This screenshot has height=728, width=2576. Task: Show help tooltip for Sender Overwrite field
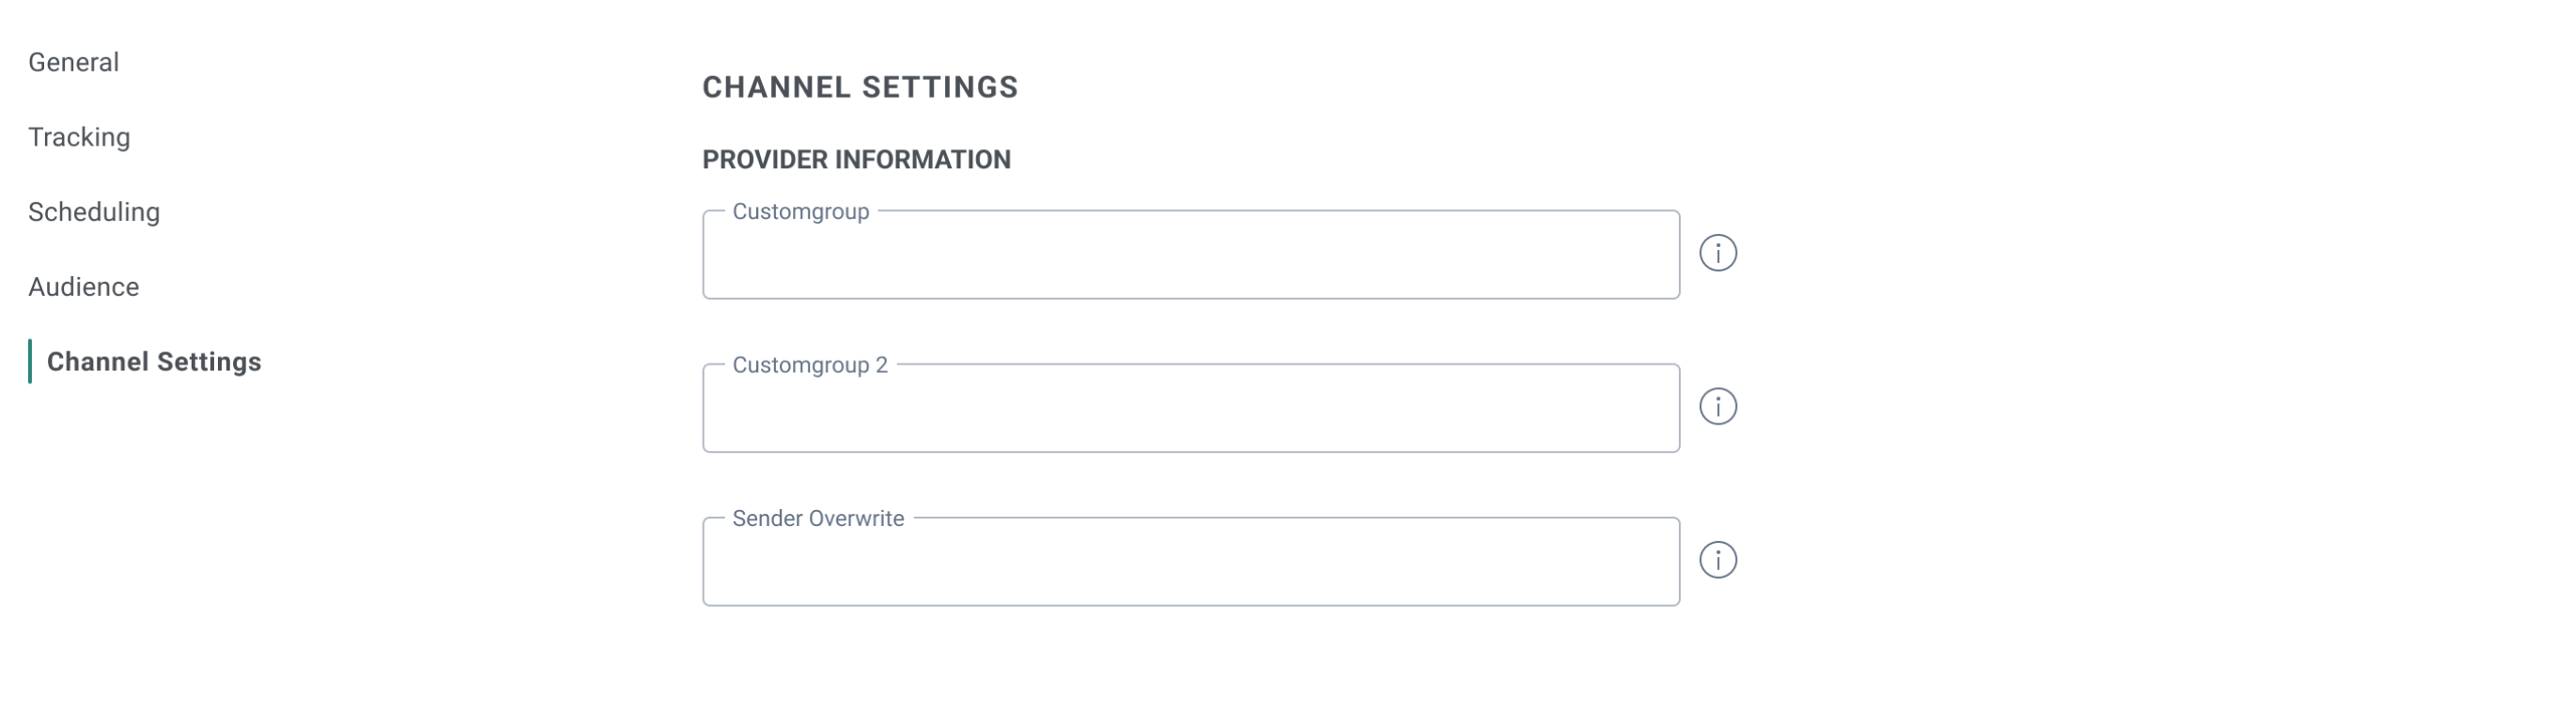pos(1717,560)
